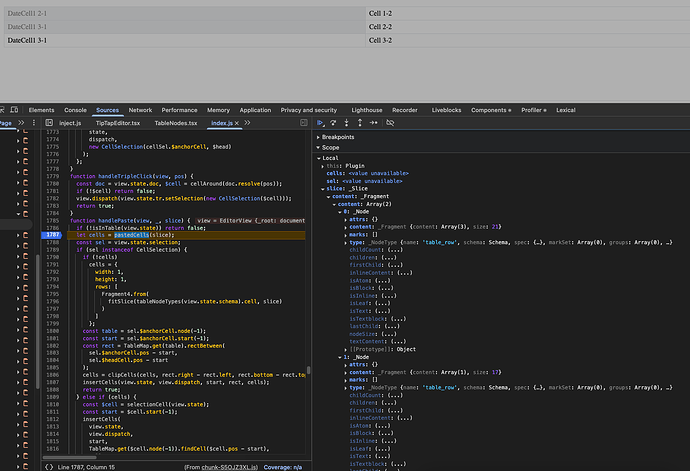
Task: Click the Step out of function icon
Action: tap(360, 123)
